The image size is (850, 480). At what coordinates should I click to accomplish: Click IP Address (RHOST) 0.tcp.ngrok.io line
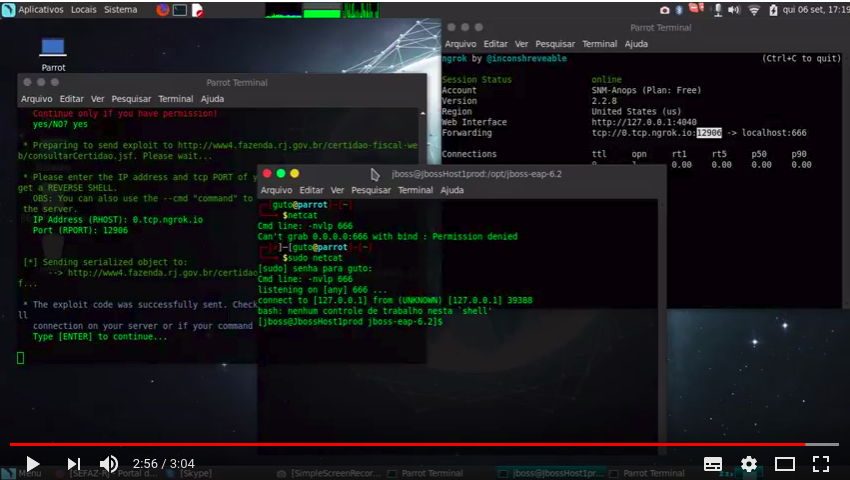click(118, 220)
